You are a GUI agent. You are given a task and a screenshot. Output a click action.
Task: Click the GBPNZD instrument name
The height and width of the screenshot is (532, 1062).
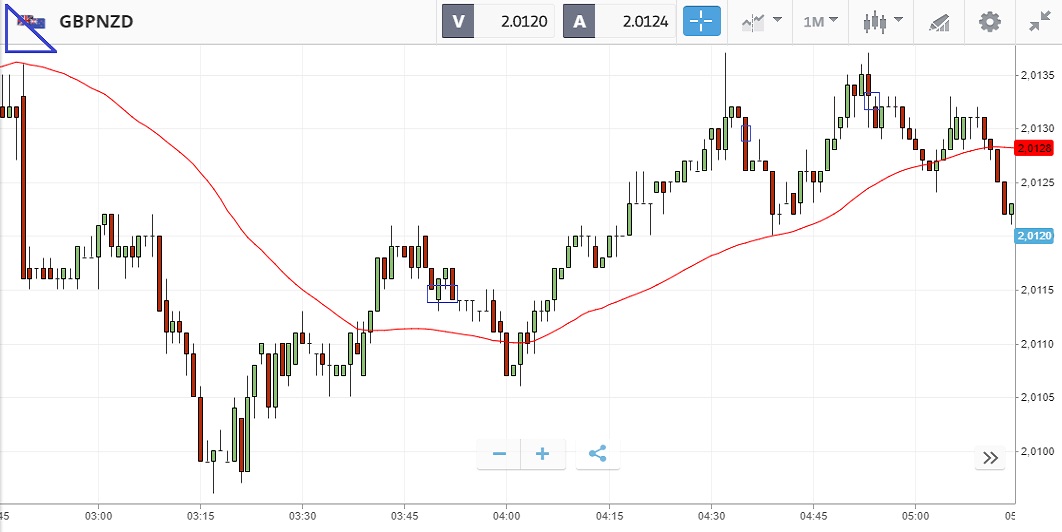97,21
